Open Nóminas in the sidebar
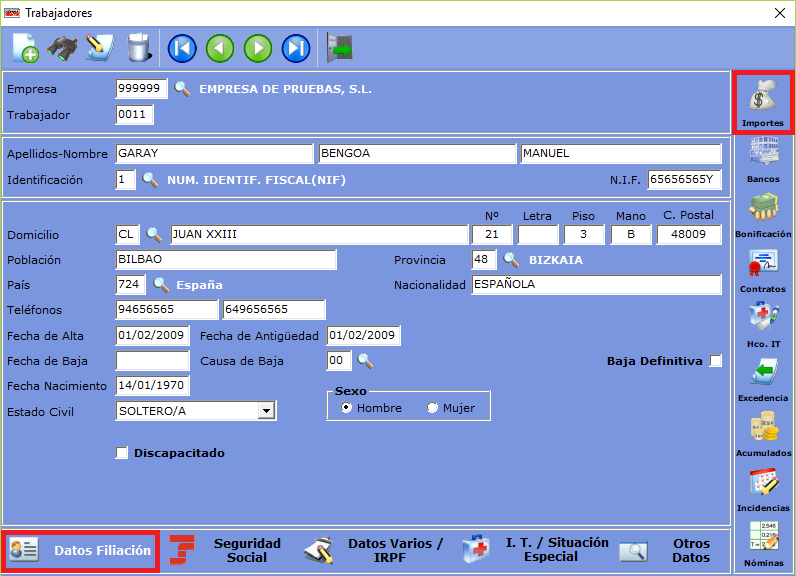 point(763,545)
